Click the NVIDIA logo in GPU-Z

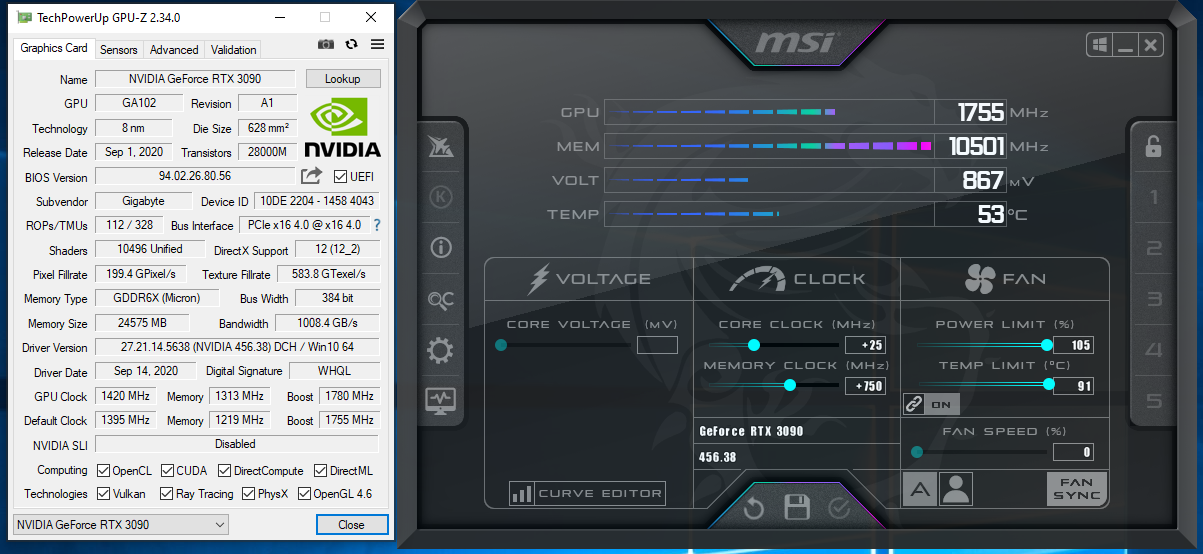[x=343, y=127]
